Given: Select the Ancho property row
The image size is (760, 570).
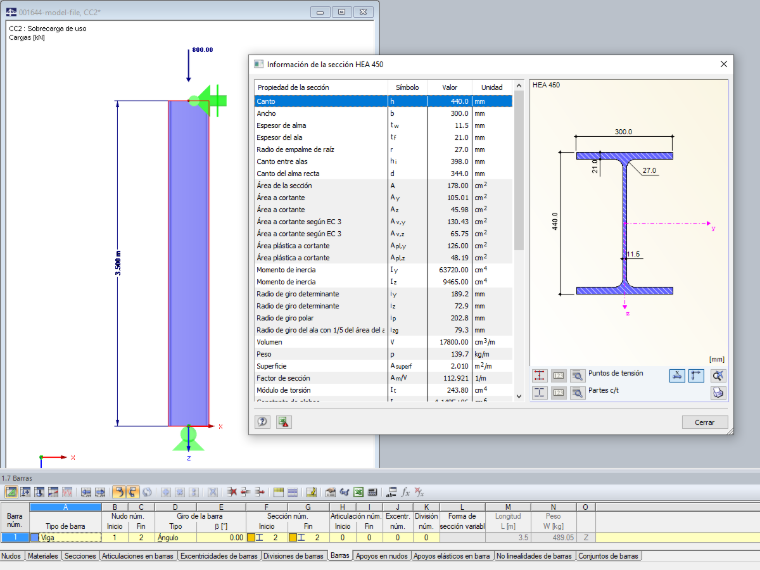Looking at the screenshot, I should point(383,113).
